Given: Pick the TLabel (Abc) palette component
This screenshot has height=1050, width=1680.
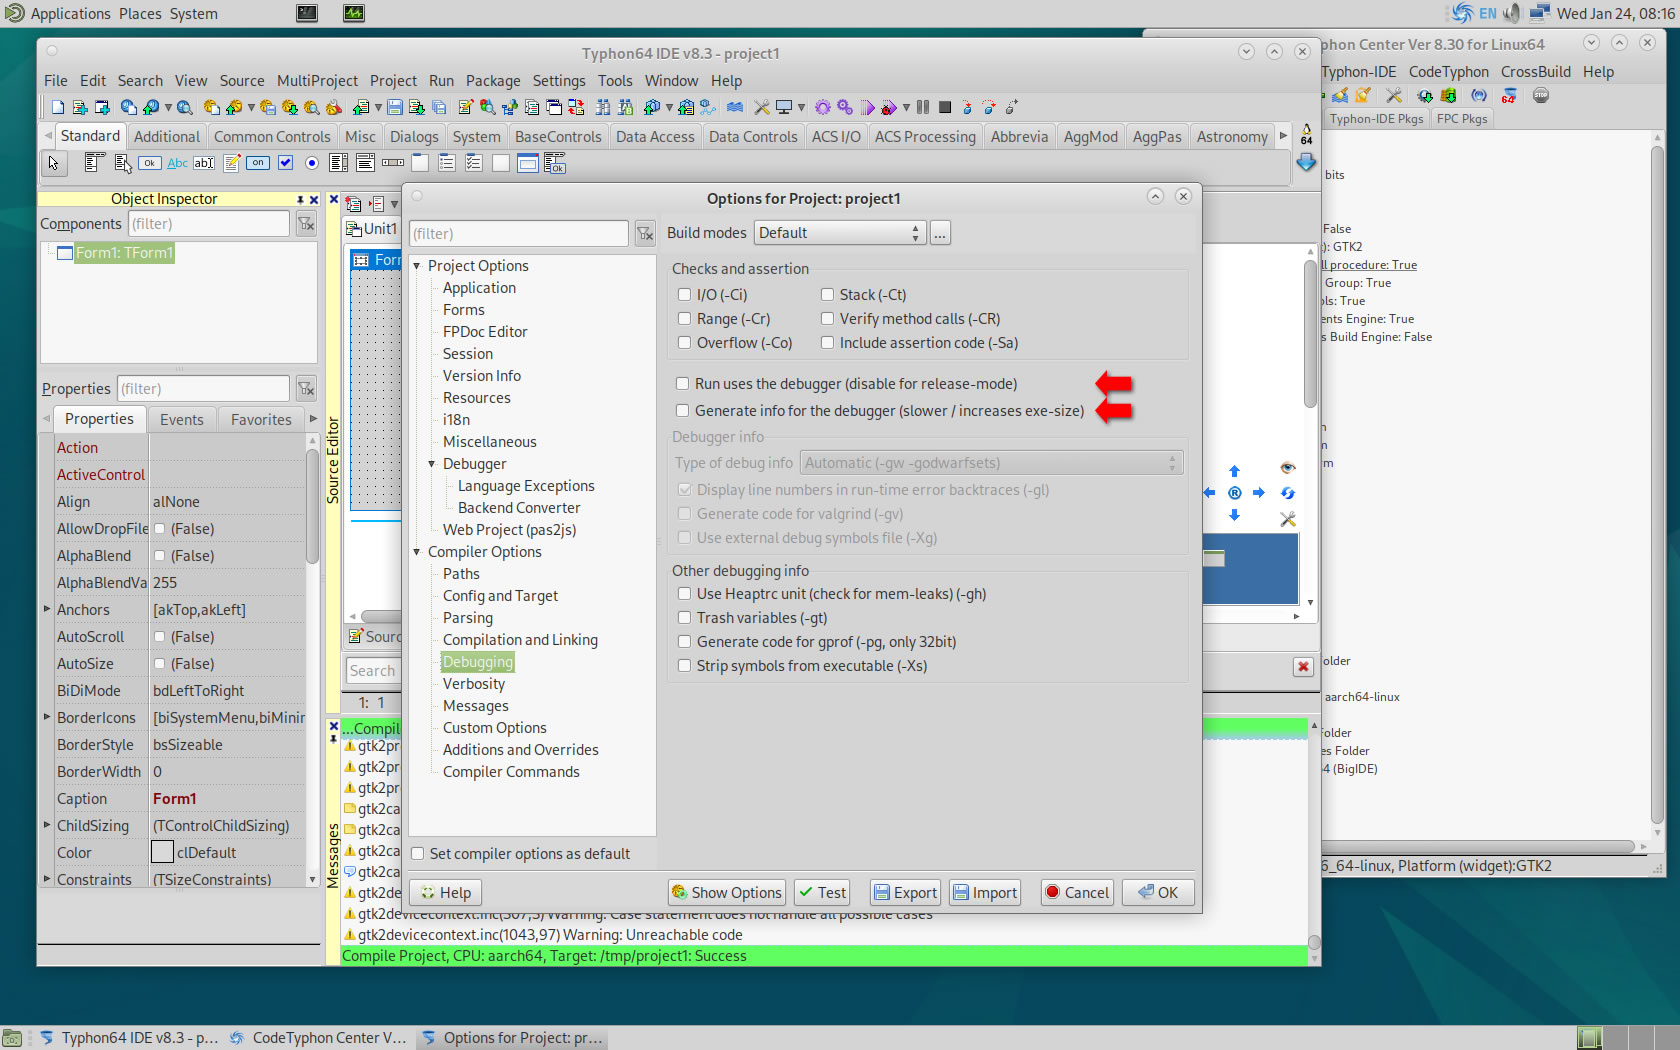Looking at the screenshot, I should (x=177, y=163).
